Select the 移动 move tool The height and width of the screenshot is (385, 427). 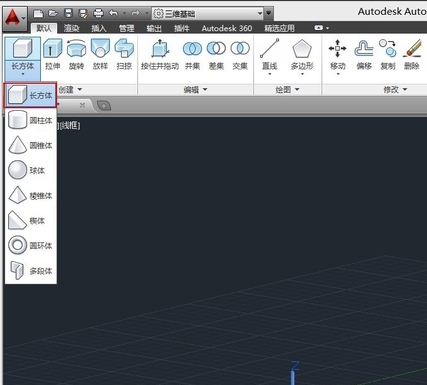338,55
